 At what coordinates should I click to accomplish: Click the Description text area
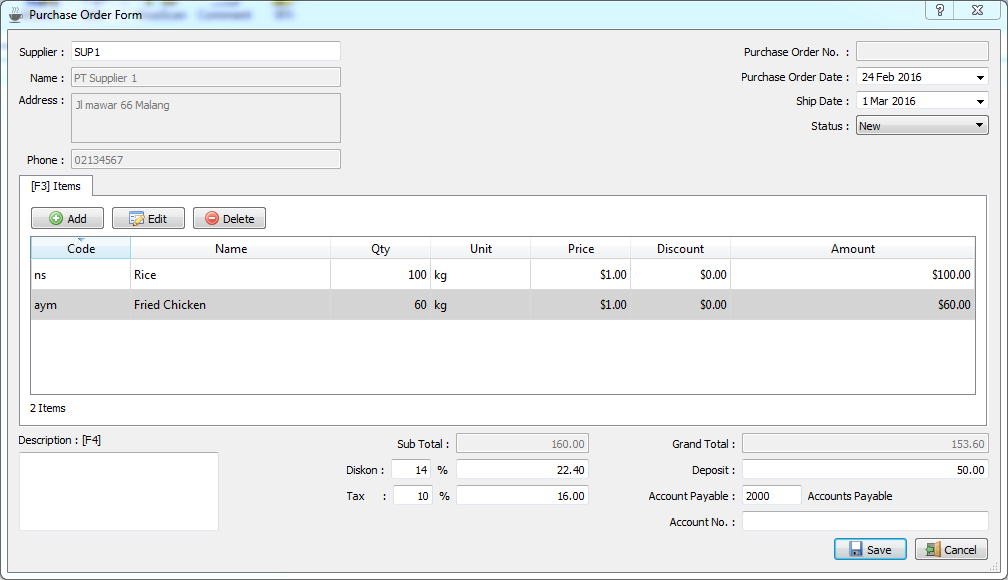118,490
